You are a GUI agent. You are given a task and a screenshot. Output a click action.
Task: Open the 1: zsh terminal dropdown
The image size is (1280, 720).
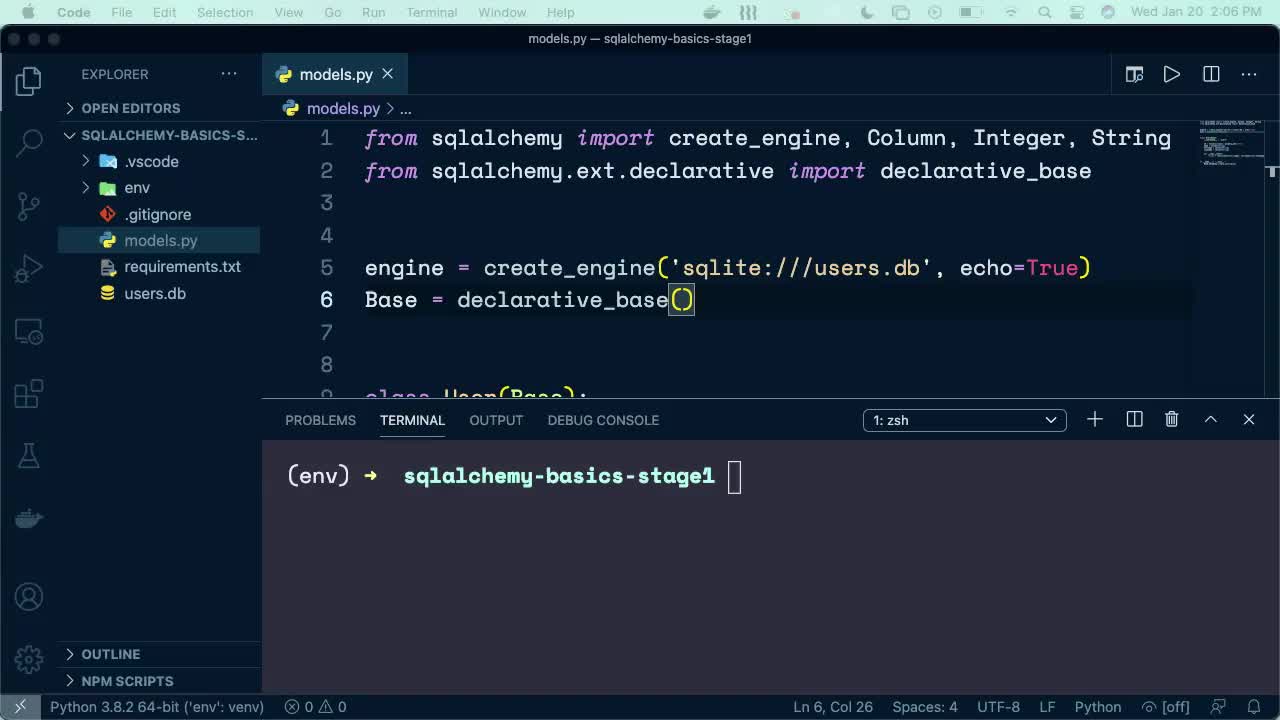click(963, 420)
